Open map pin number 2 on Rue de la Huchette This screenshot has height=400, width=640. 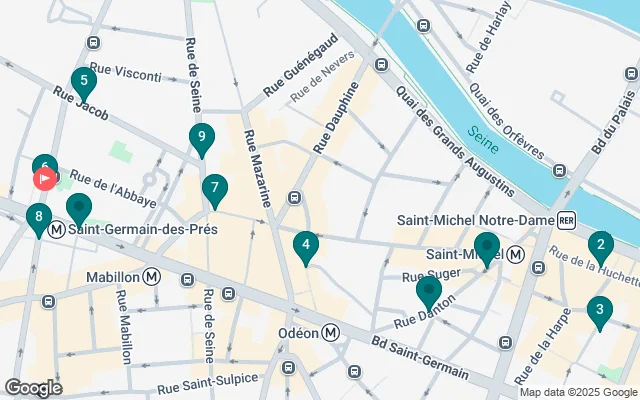[x=600, y=246]
